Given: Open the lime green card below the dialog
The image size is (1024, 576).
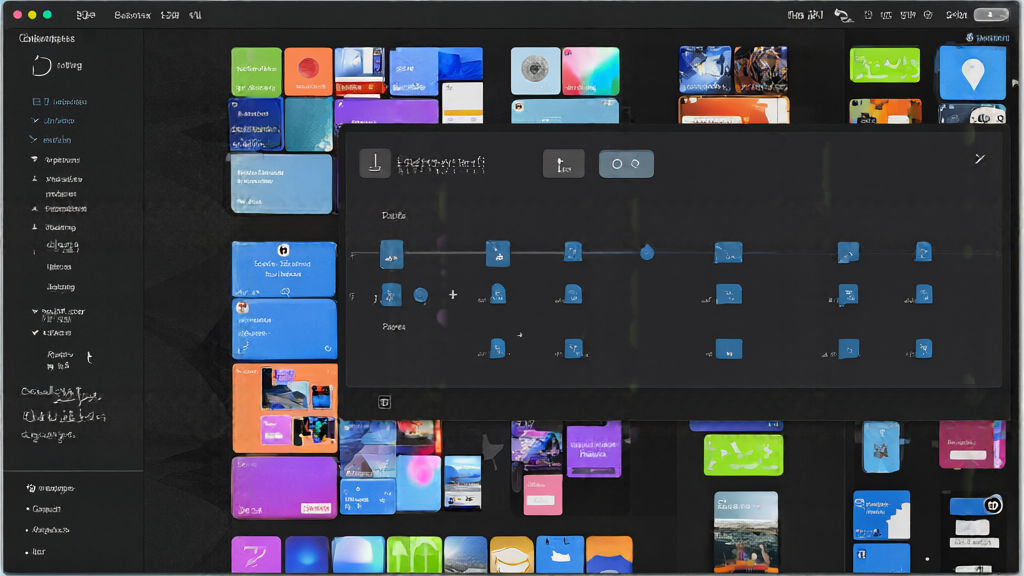Looking at the screenshot, I should pos(743,455).
